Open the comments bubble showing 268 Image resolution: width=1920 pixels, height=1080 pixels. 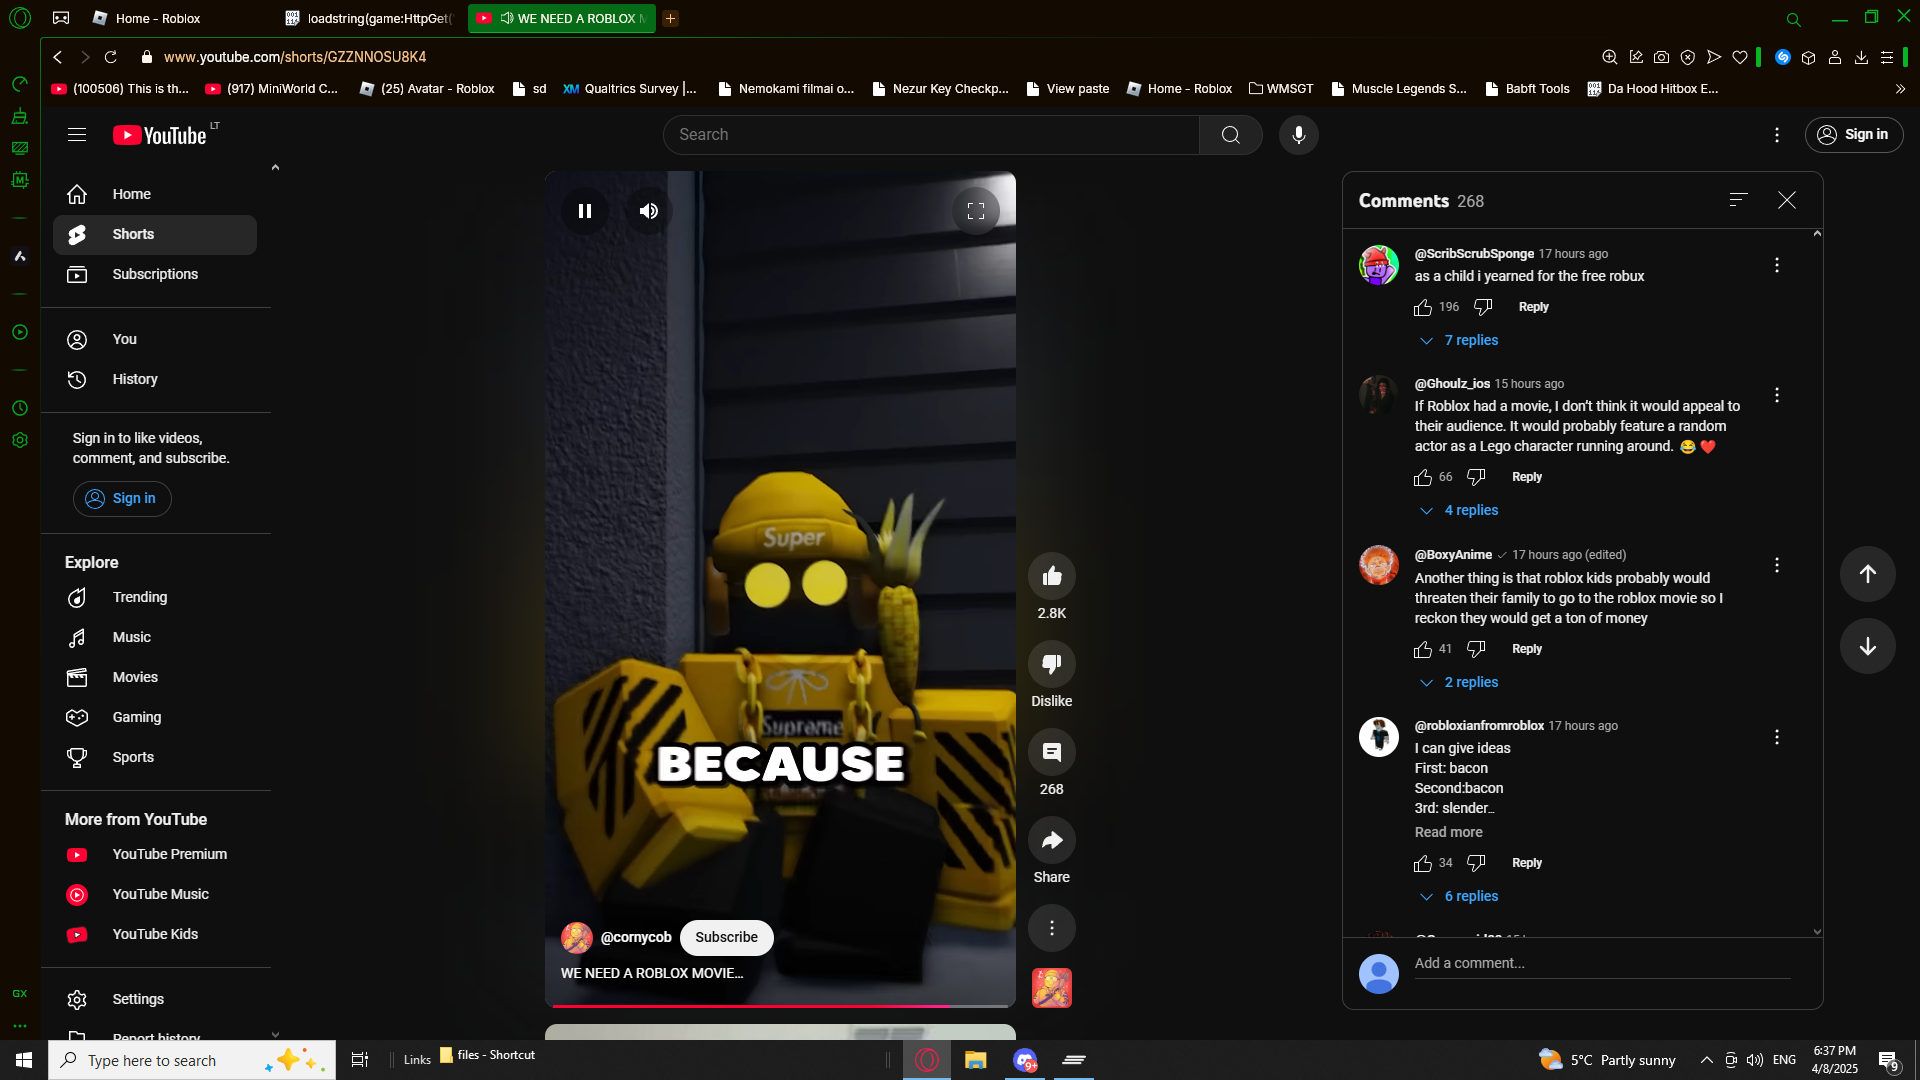(x=1051, y=753)
